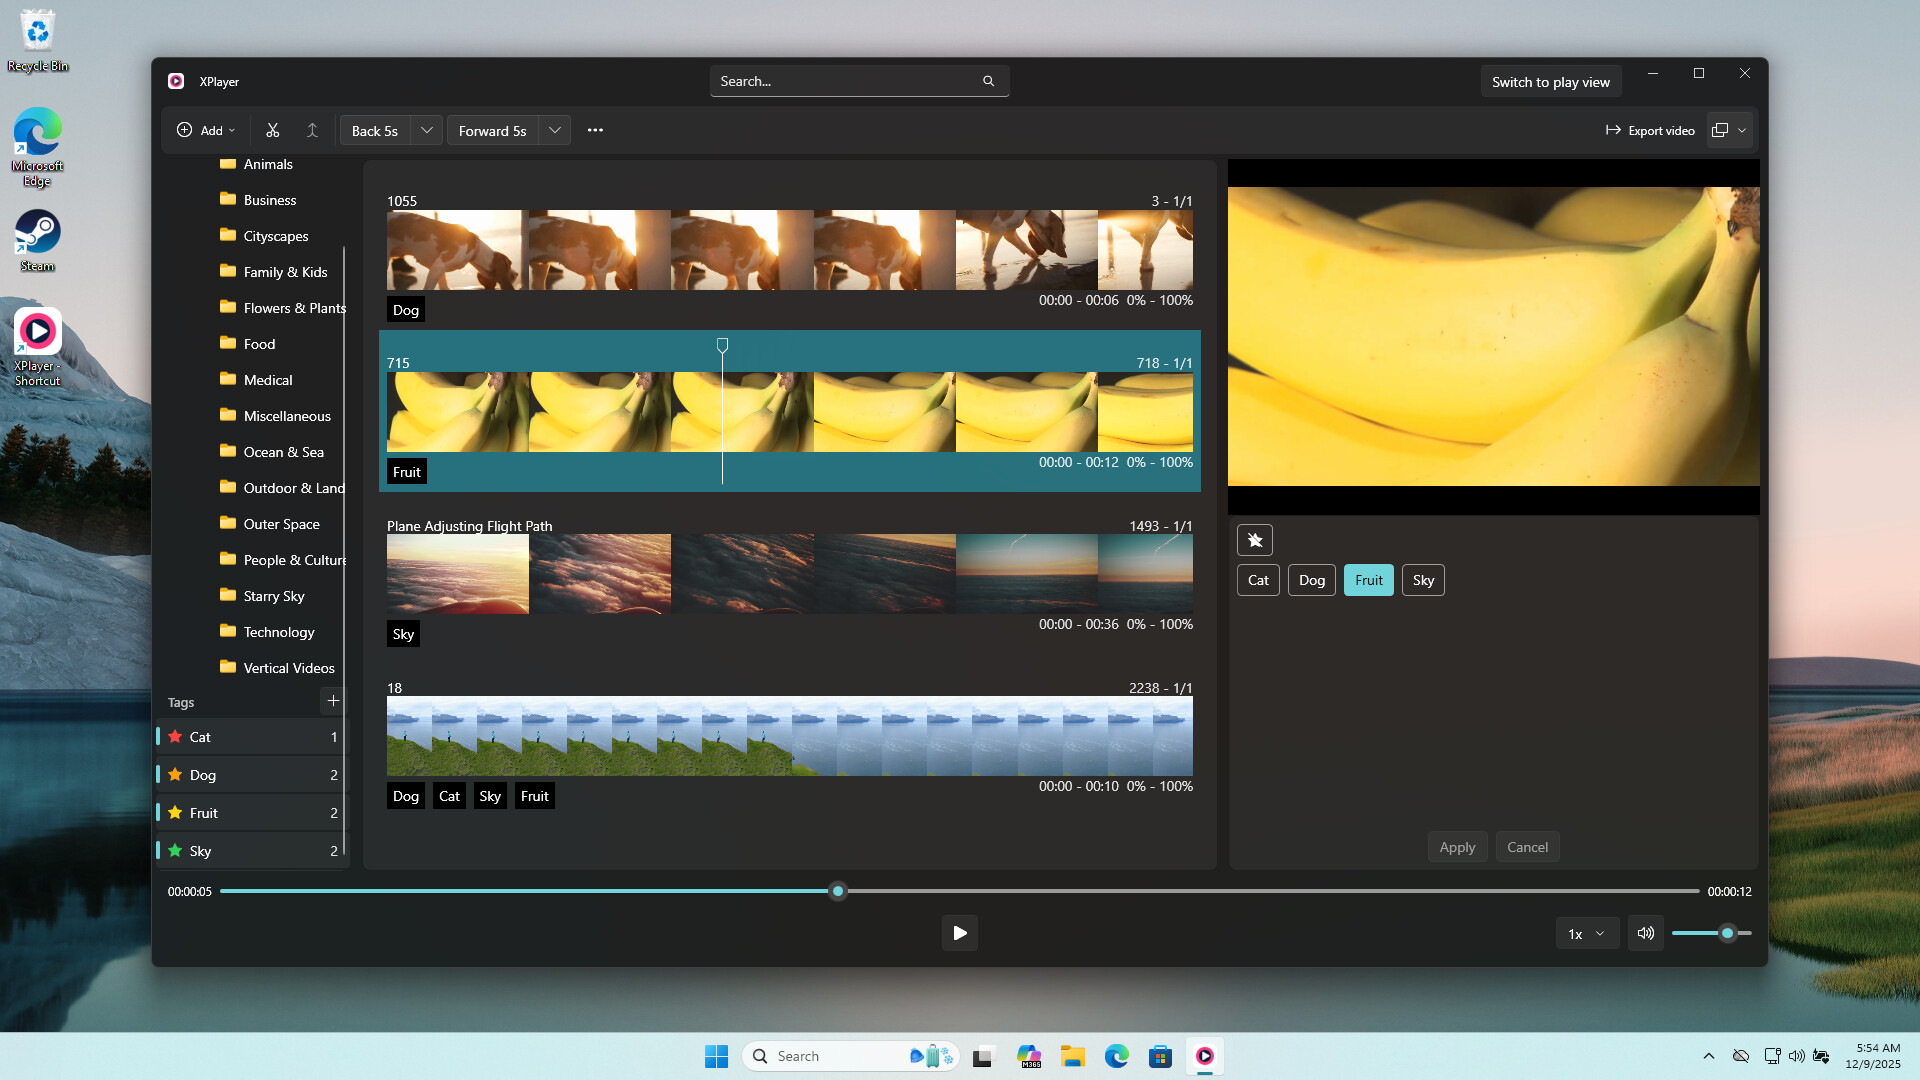The width and height of the screenshot is (1920, 1080).
Task: Click the volume slider handle
Action: (1727, 933)
